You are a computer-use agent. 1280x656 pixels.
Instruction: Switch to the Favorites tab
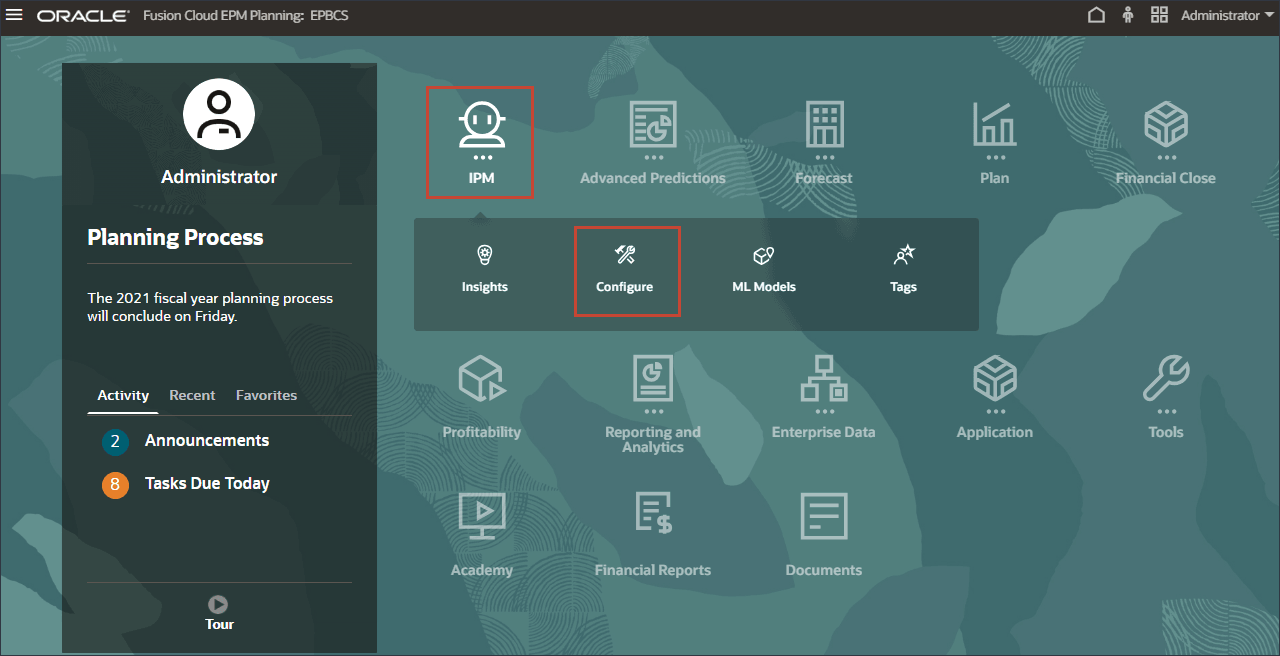coord(266,395)
